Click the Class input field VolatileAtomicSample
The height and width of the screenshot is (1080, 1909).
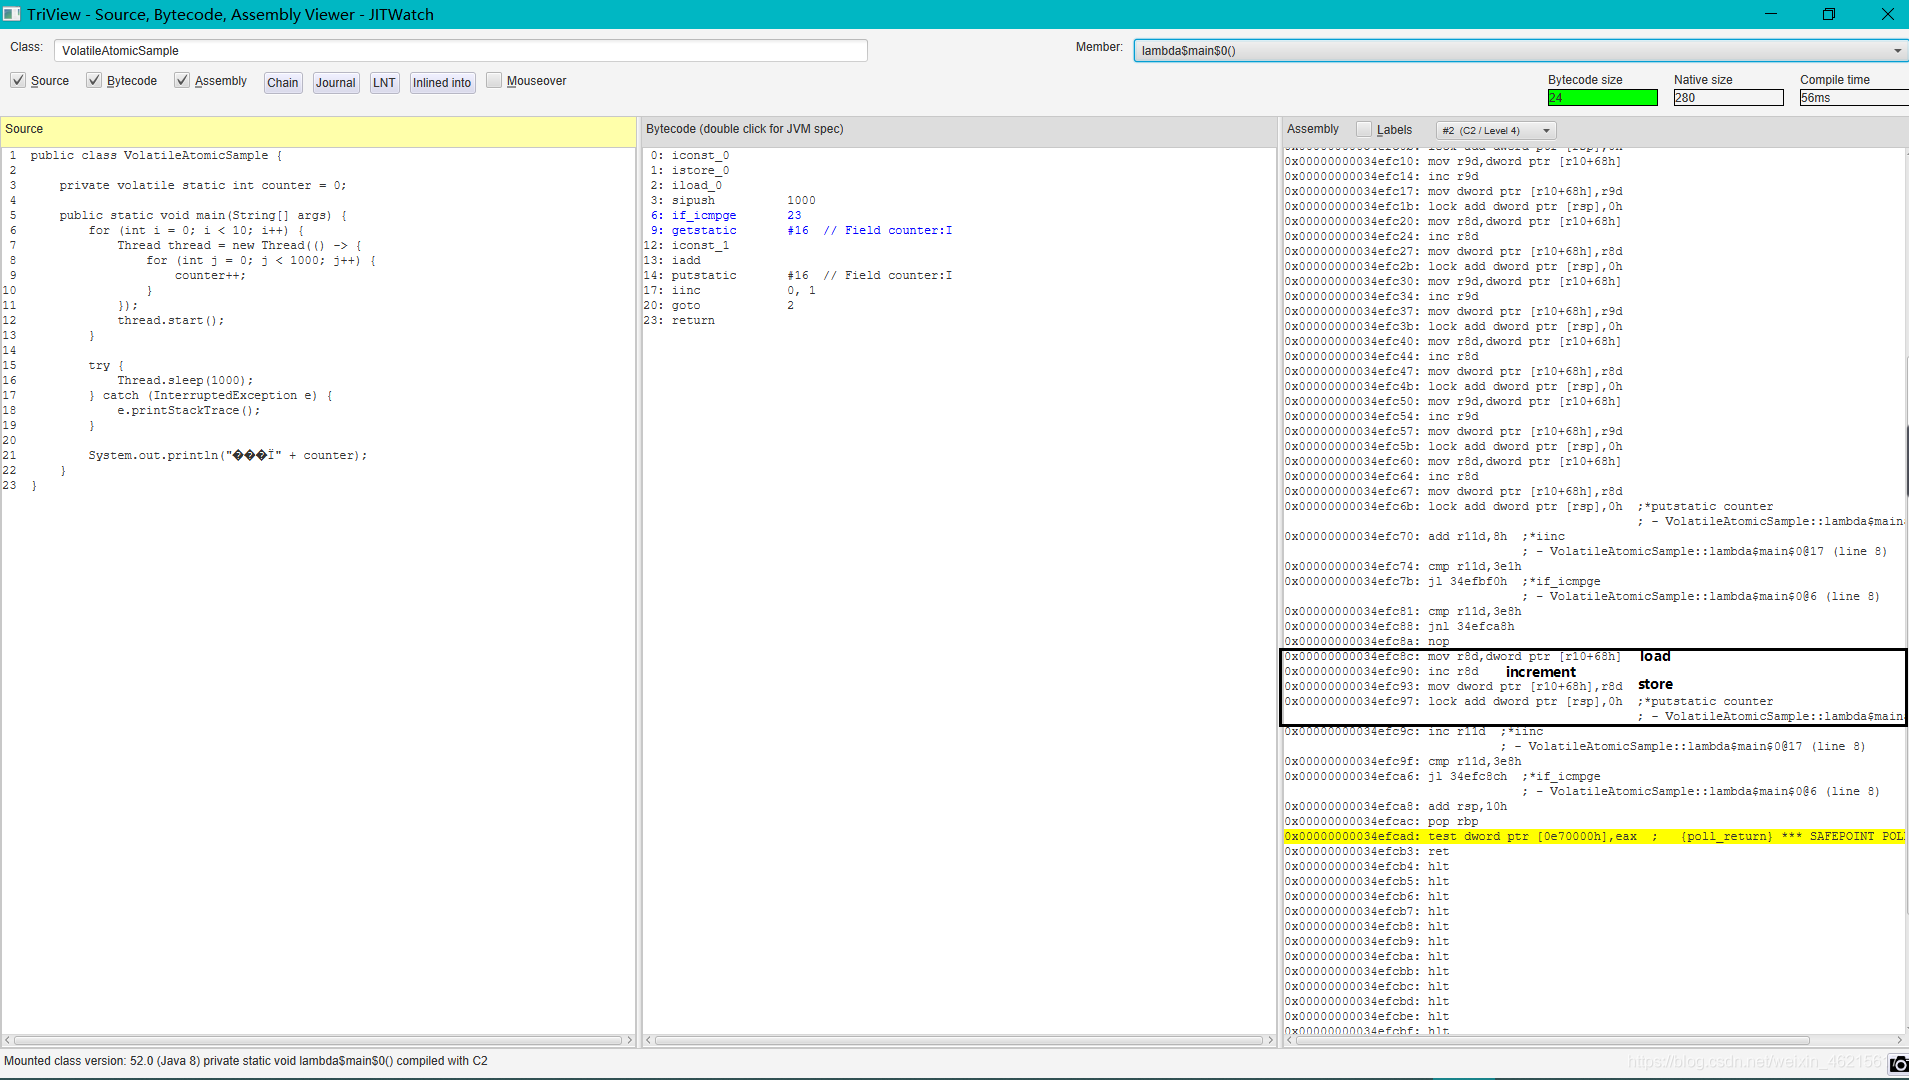460,50
